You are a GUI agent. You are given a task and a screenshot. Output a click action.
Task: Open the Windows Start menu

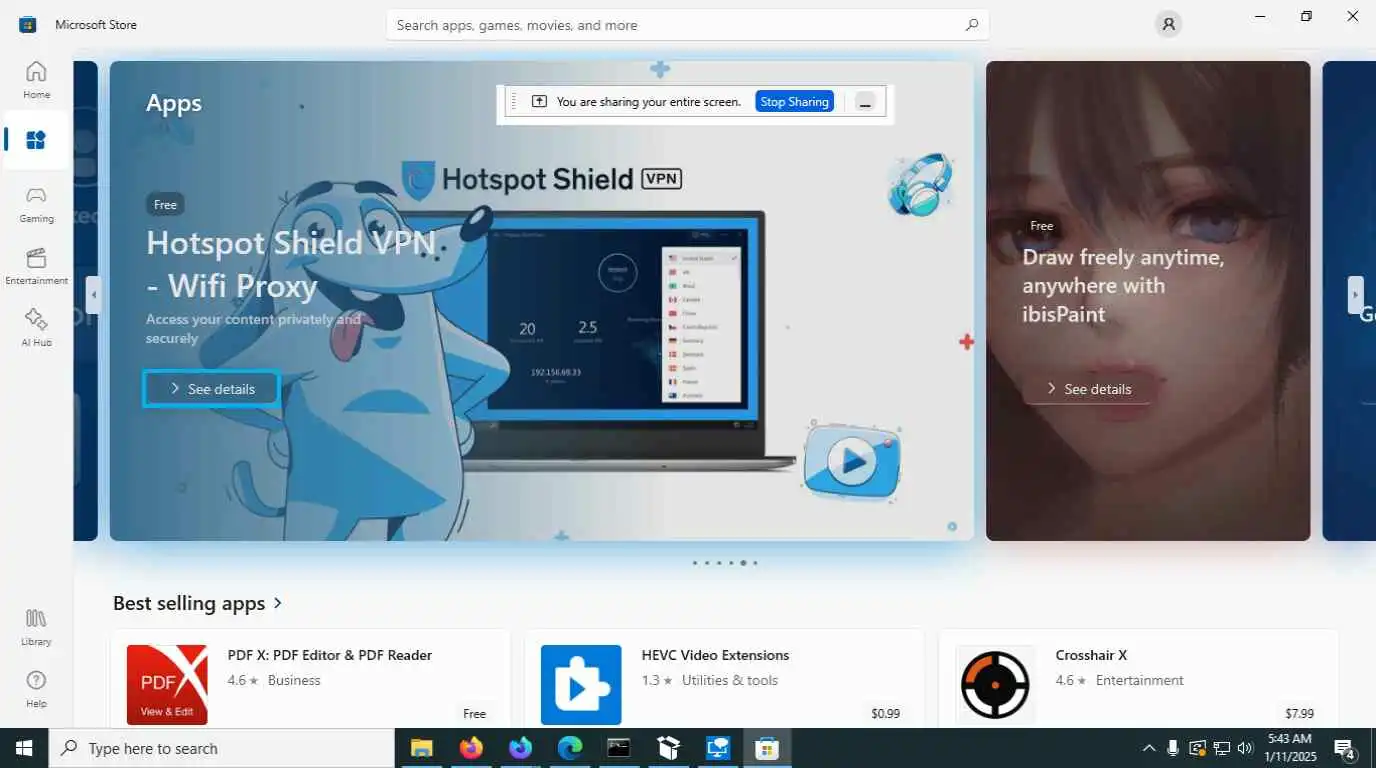pos(24,748)
